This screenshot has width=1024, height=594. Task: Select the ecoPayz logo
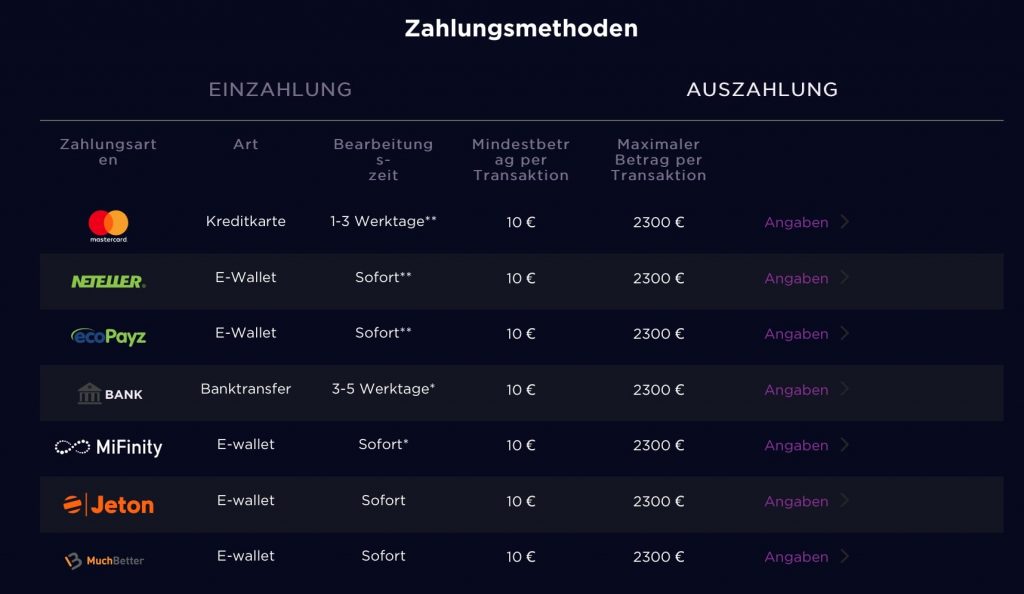(x=108, y=336)
